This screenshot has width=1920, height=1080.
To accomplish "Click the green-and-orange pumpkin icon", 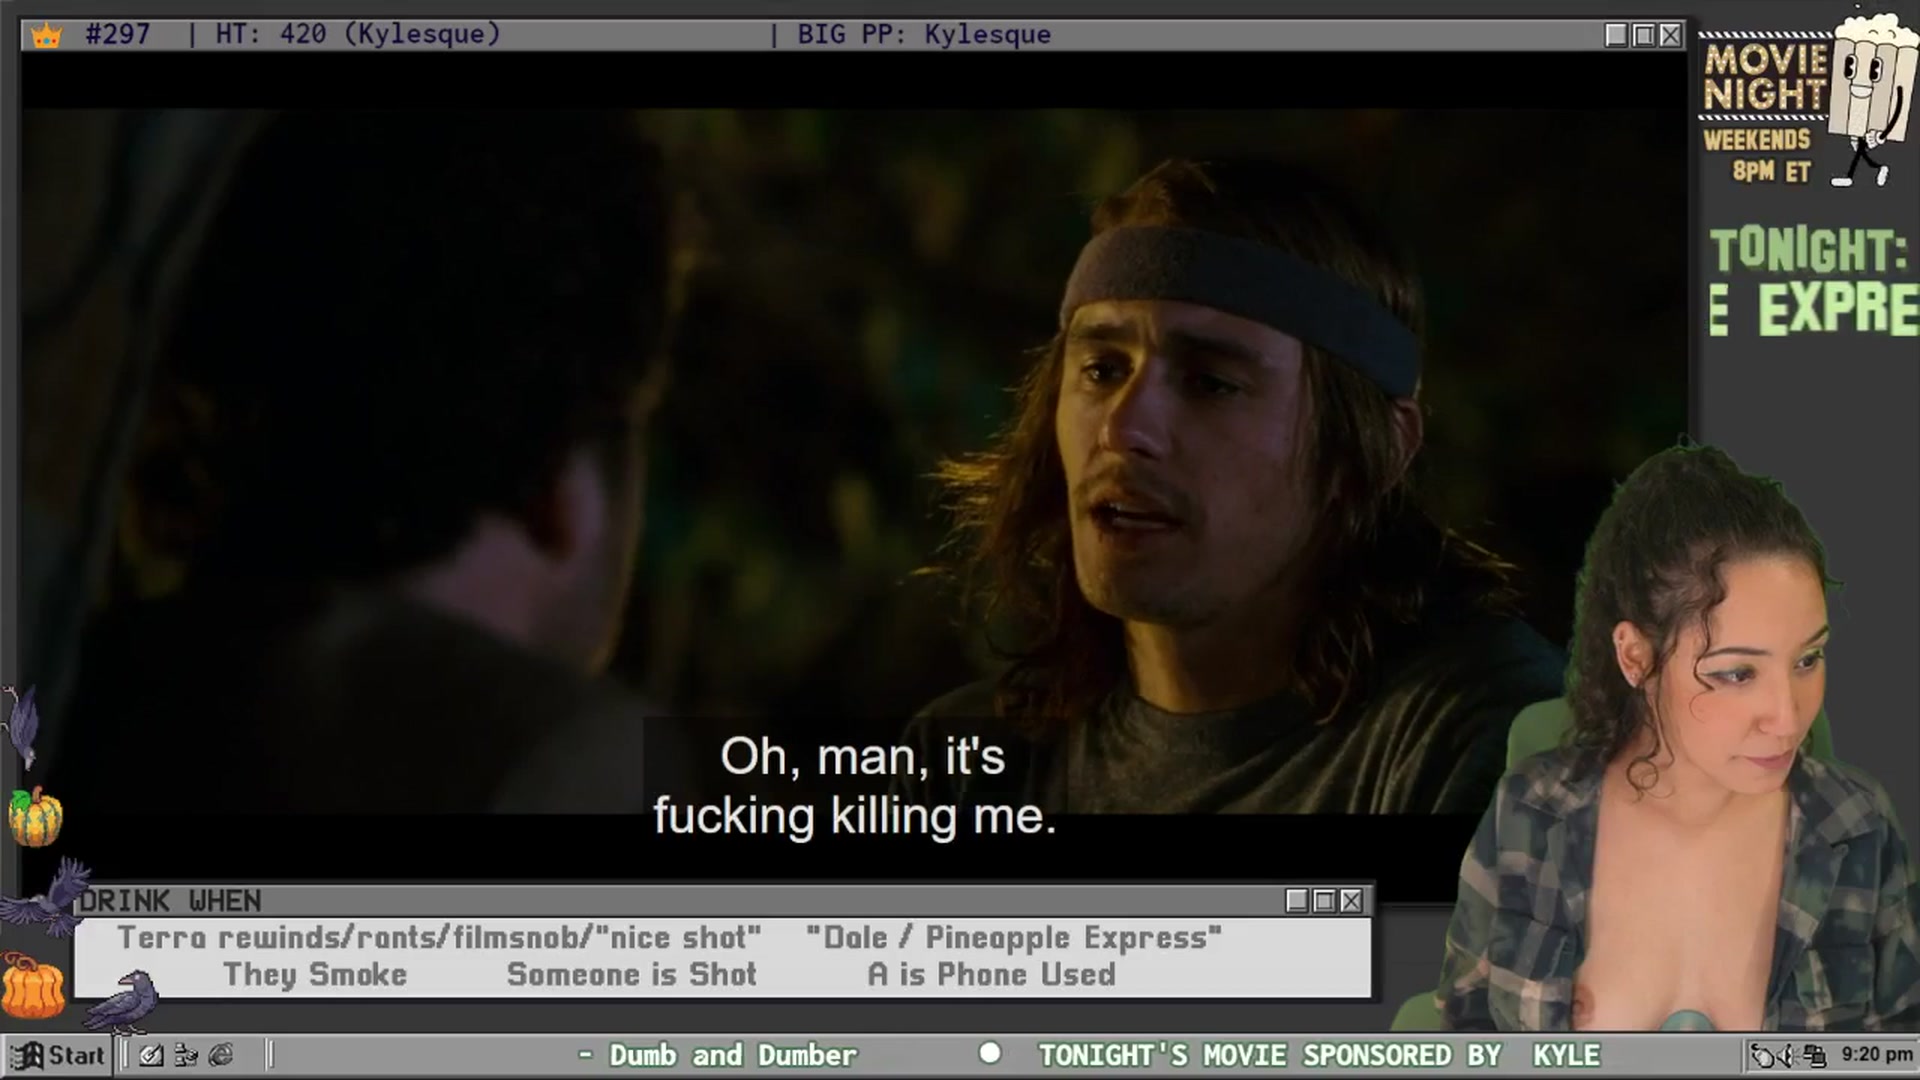I will pos(35,816).
